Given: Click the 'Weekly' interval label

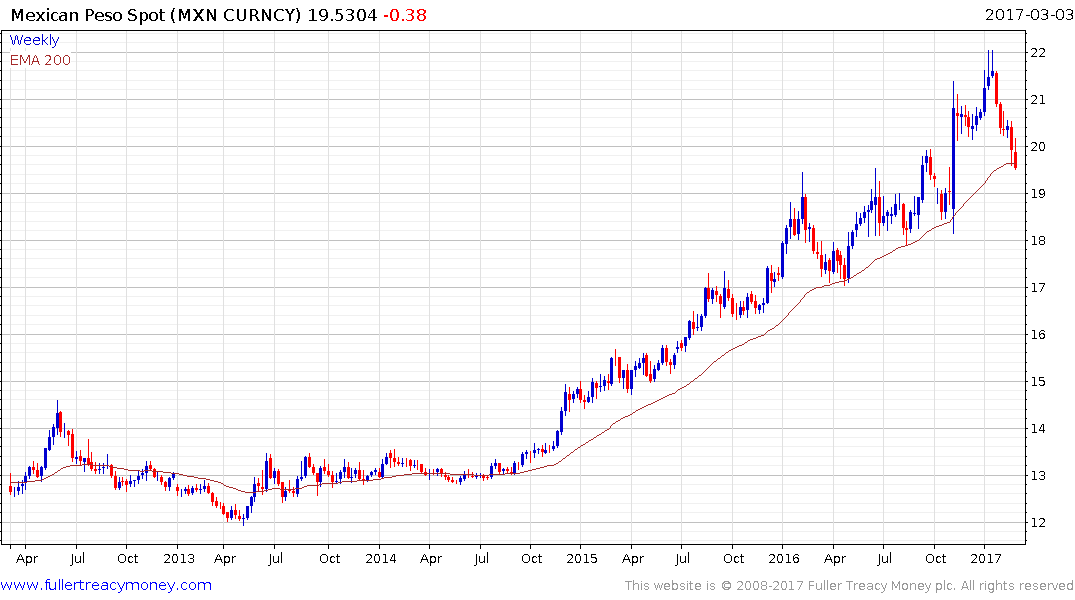Looking at the screenshot, I should coord(34,40).
